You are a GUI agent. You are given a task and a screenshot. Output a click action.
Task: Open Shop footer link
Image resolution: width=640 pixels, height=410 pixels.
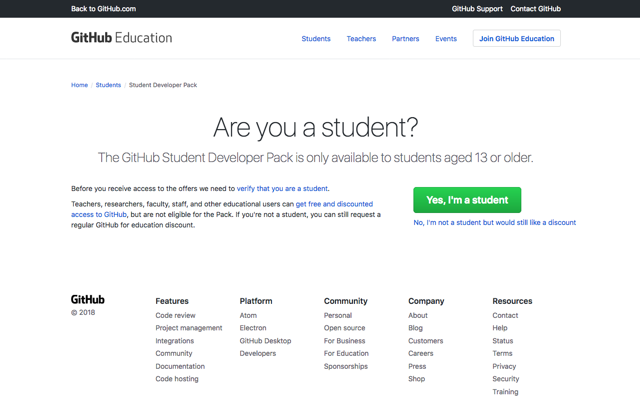(x=417, y=379)
